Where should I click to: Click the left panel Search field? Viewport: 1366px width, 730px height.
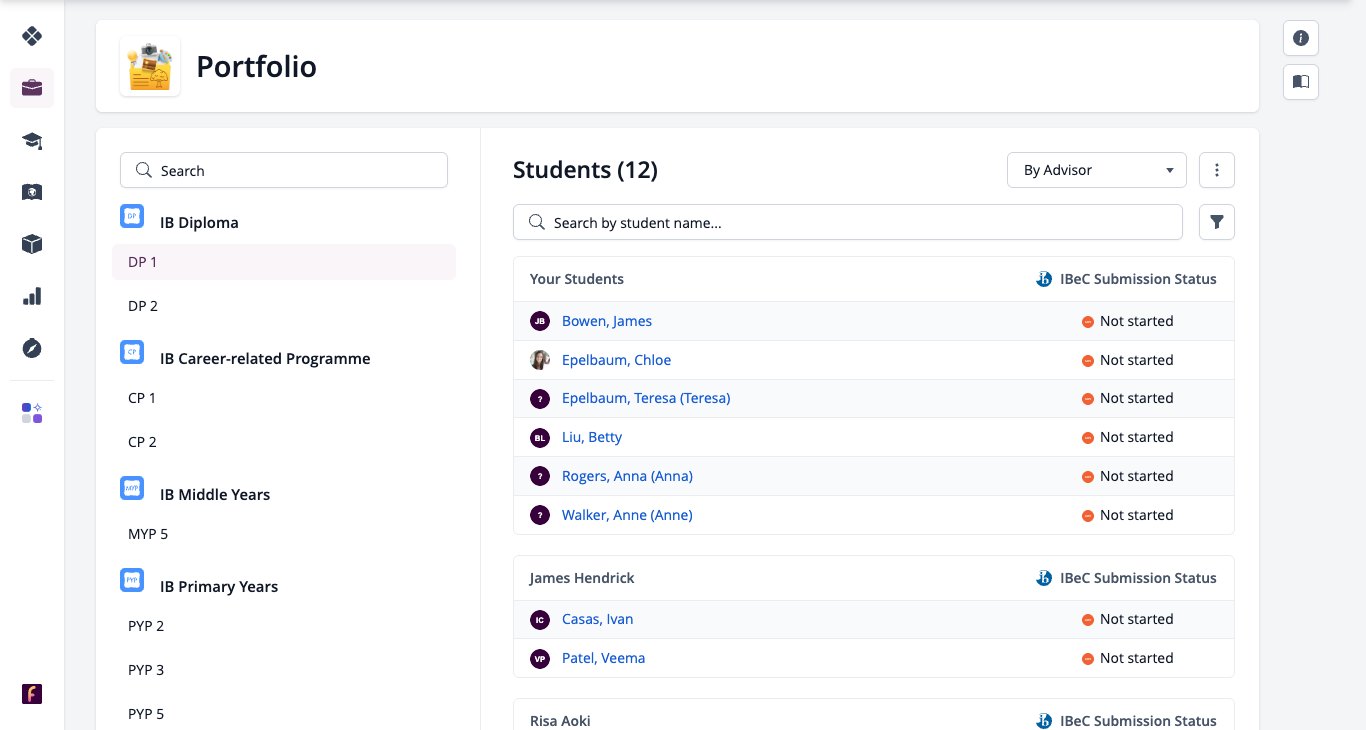(x=284, y=170)
